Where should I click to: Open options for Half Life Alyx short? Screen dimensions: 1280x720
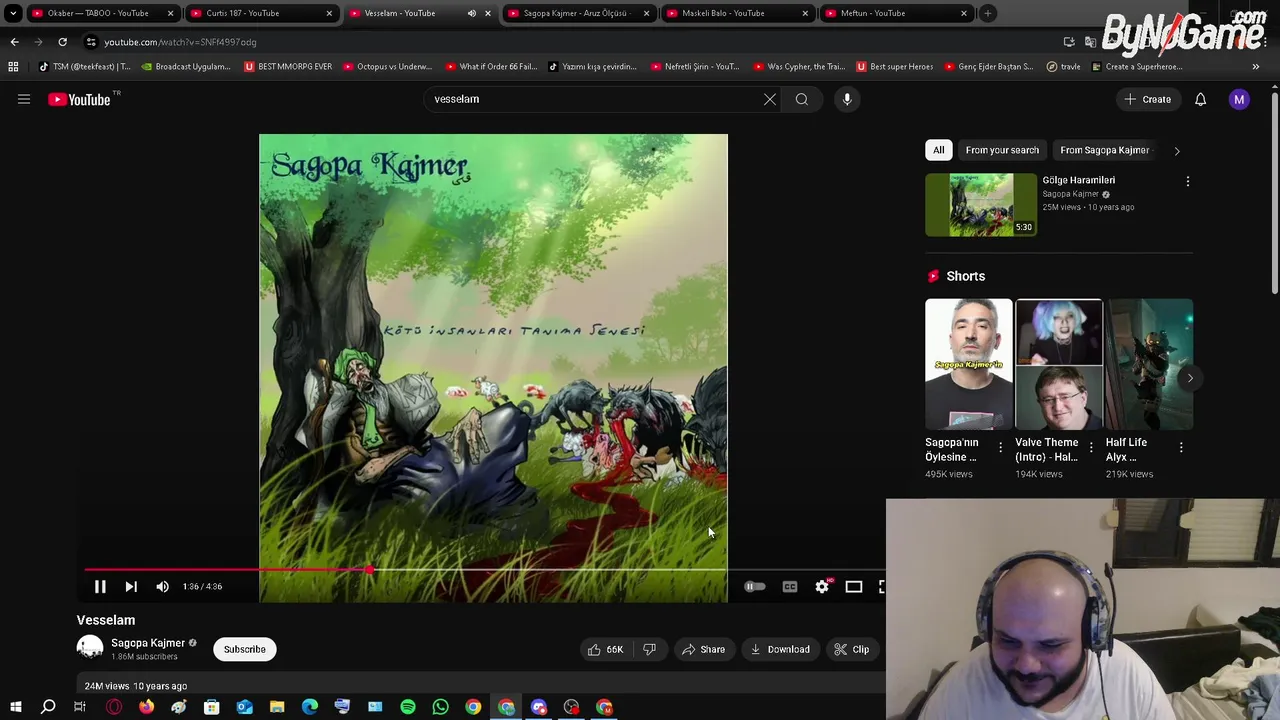tap(1181, 448)
